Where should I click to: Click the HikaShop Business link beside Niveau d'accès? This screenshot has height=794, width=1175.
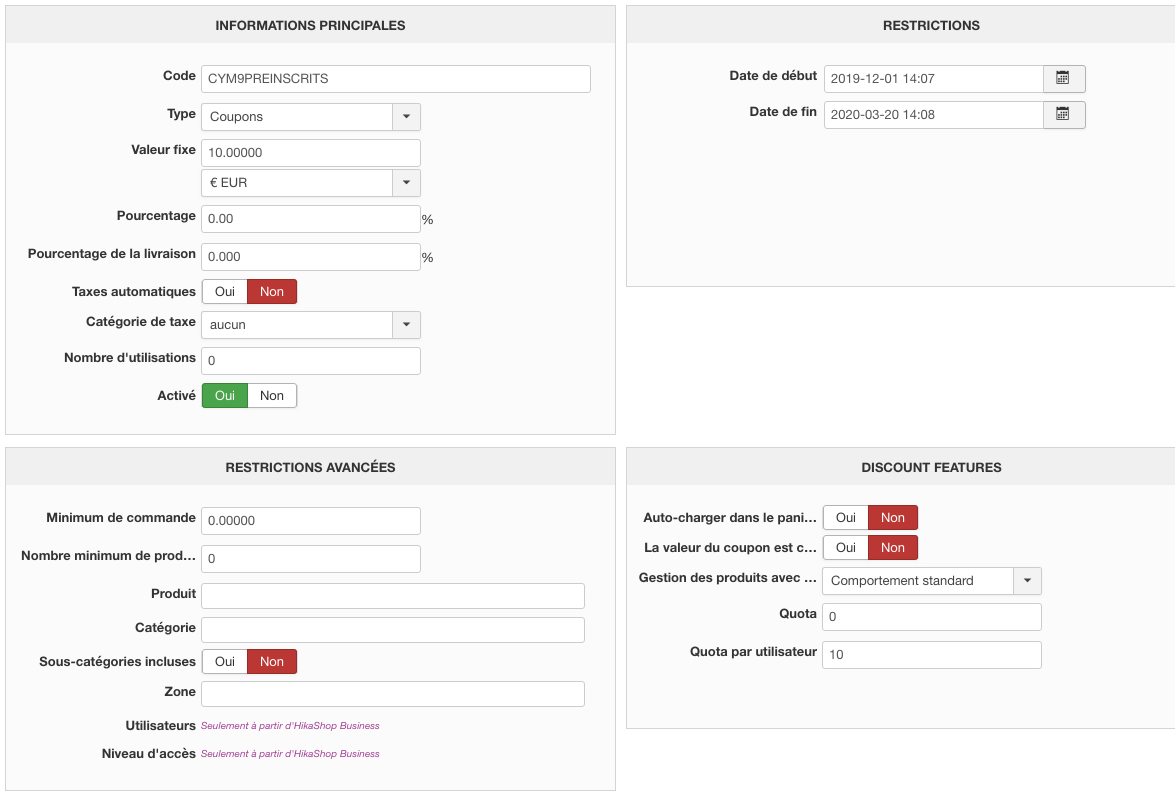click(290, 754)
